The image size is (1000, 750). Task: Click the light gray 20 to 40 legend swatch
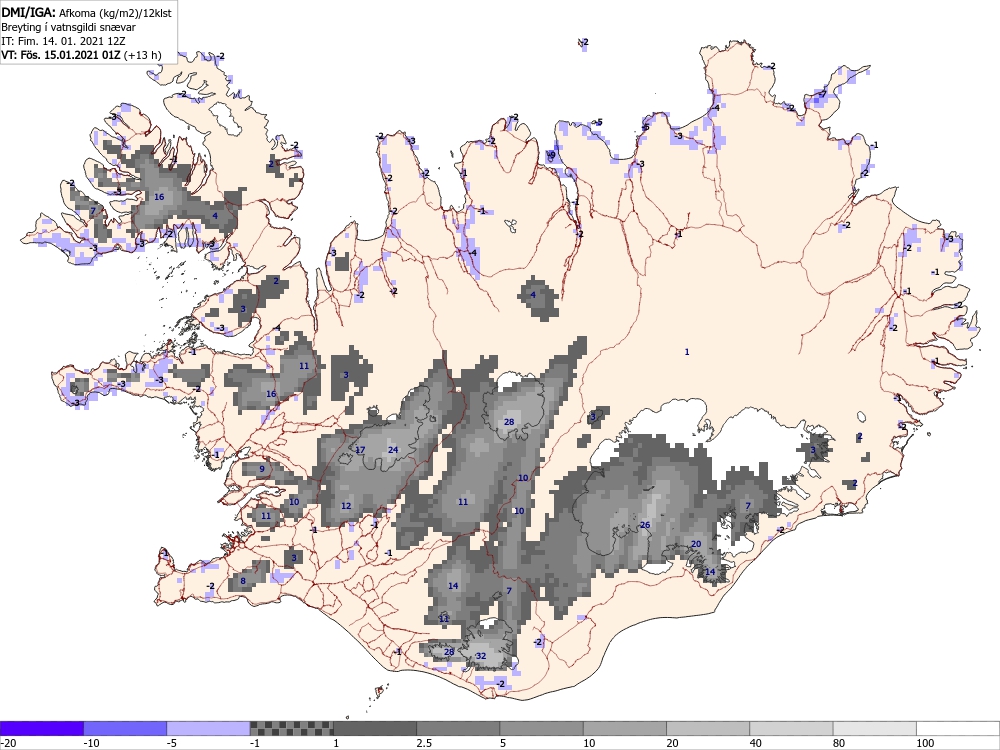pyautogui.click(x=708, y=728)
